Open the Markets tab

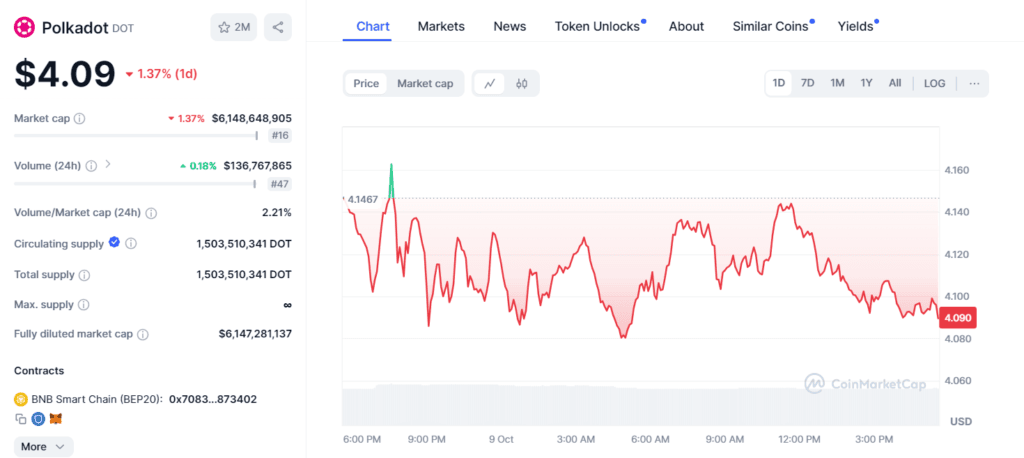pyautogui.click(x=441, y=27)
